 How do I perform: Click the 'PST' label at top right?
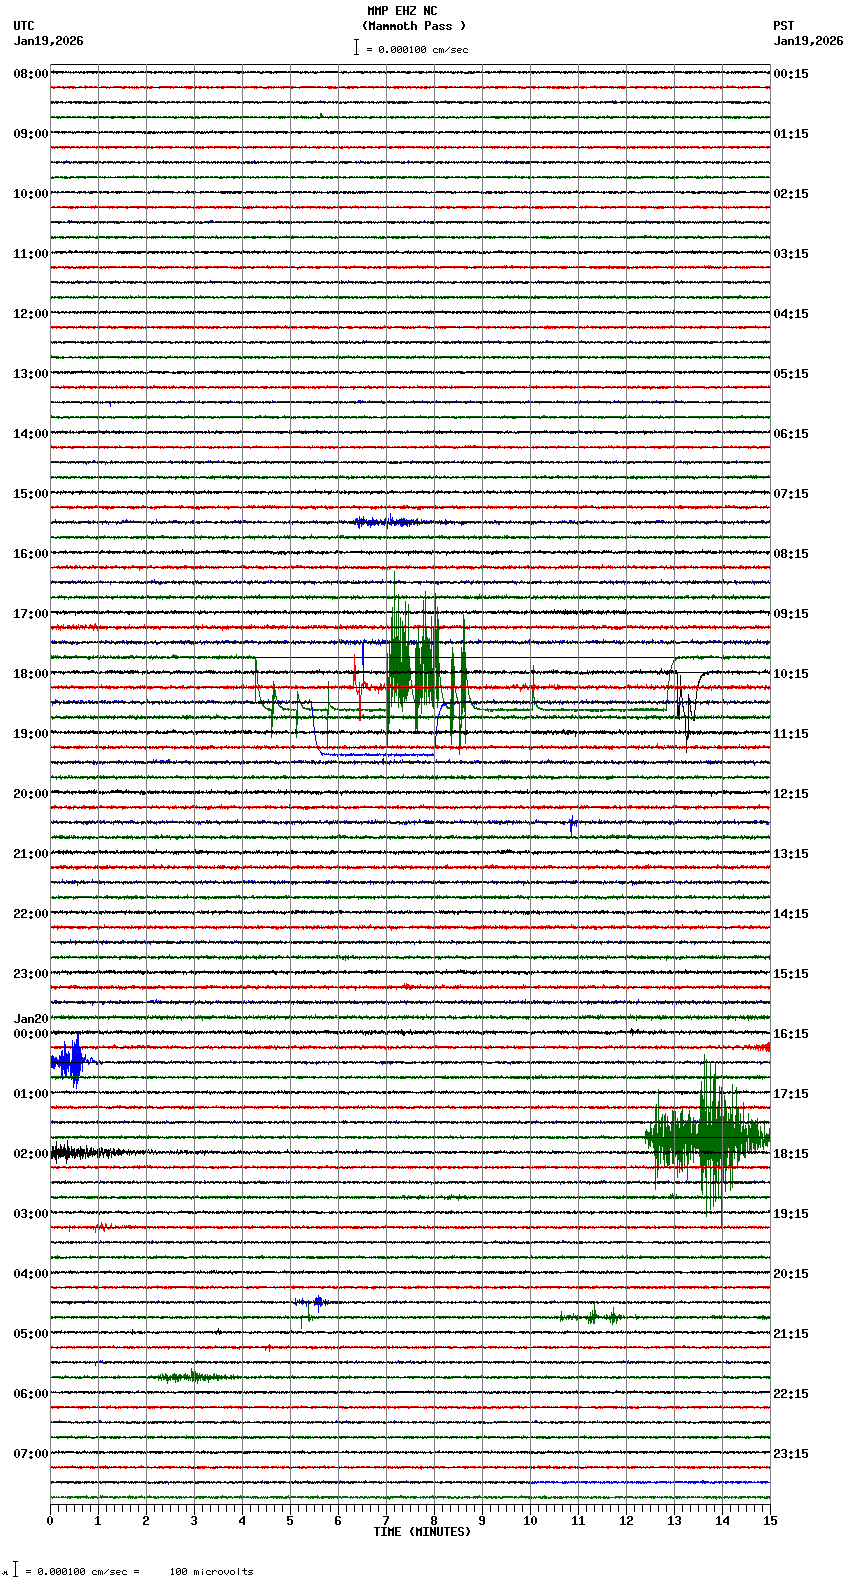pos(783,26)
